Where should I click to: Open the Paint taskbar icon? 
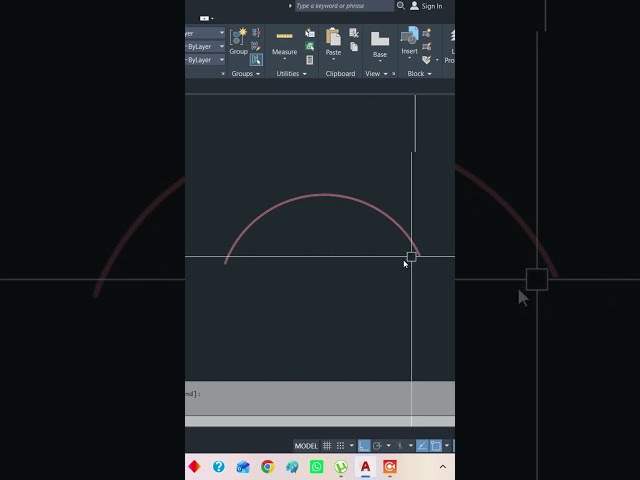pyautogui.click(x=292, y=466)
